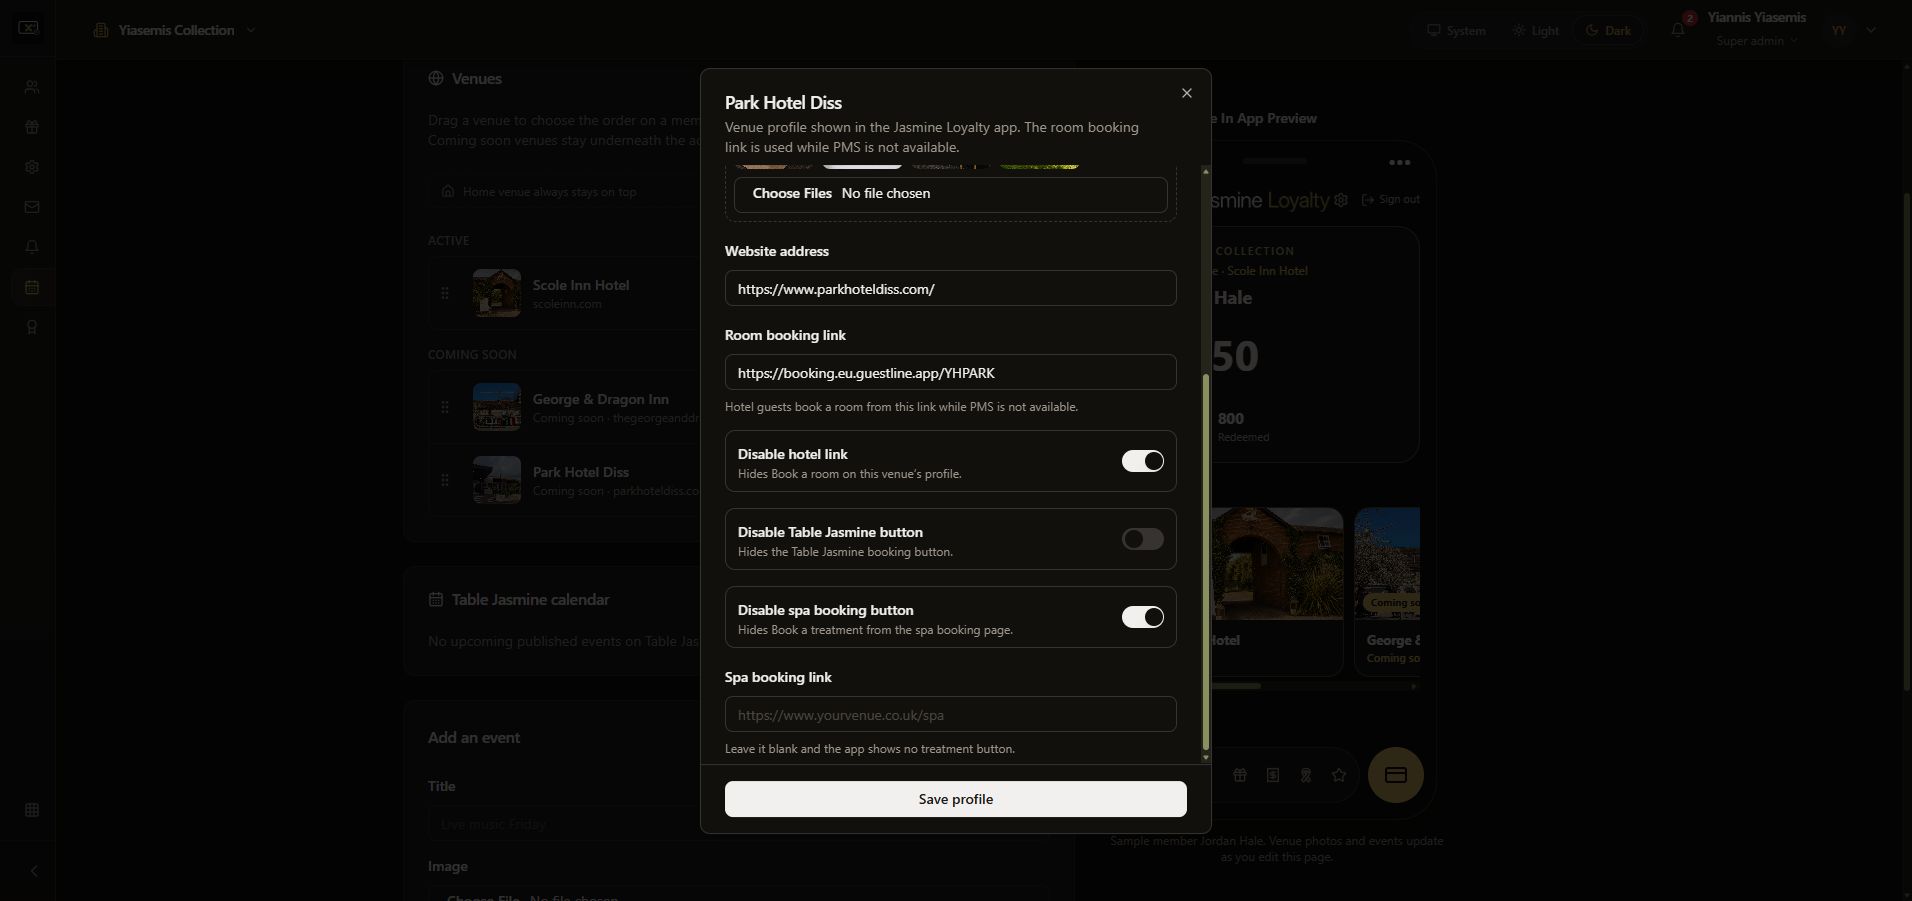1912x901 pixels.
Task: Click the Scole Inn Hotel thumbnail
Action: pos(497,293)
